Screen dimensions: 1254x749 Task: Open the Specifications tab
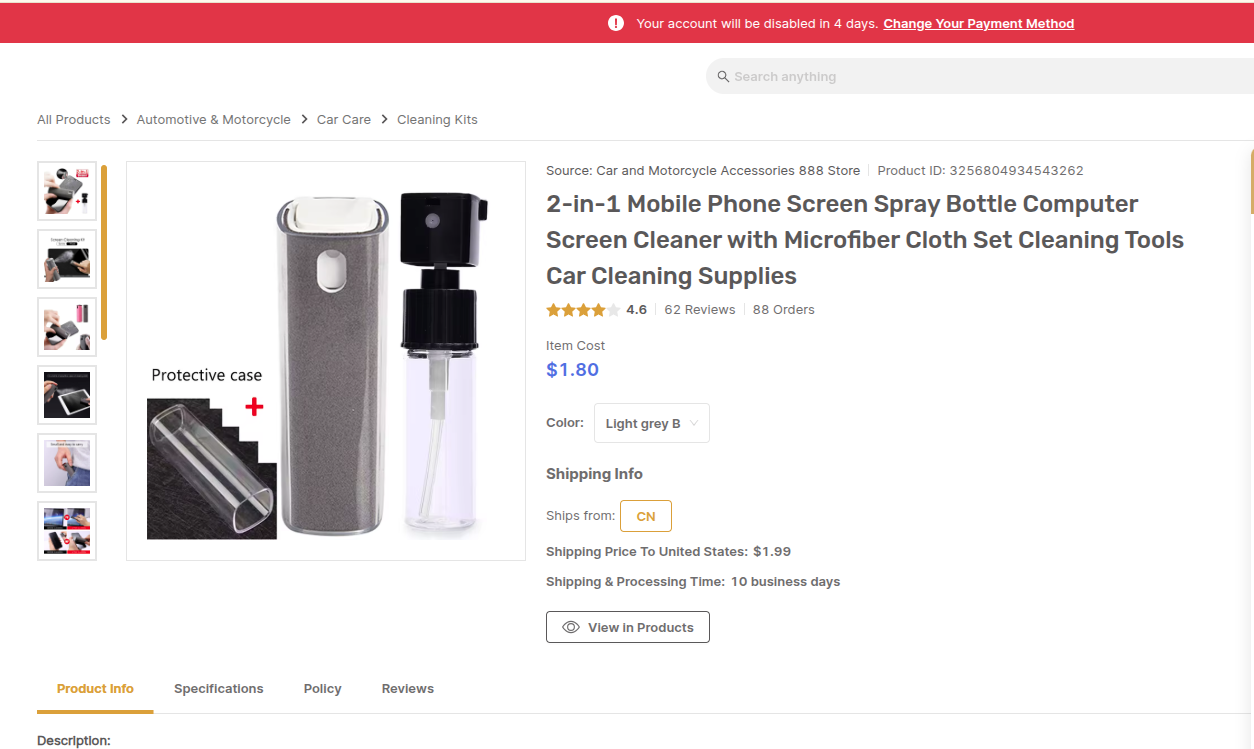[x=218, y=688]
